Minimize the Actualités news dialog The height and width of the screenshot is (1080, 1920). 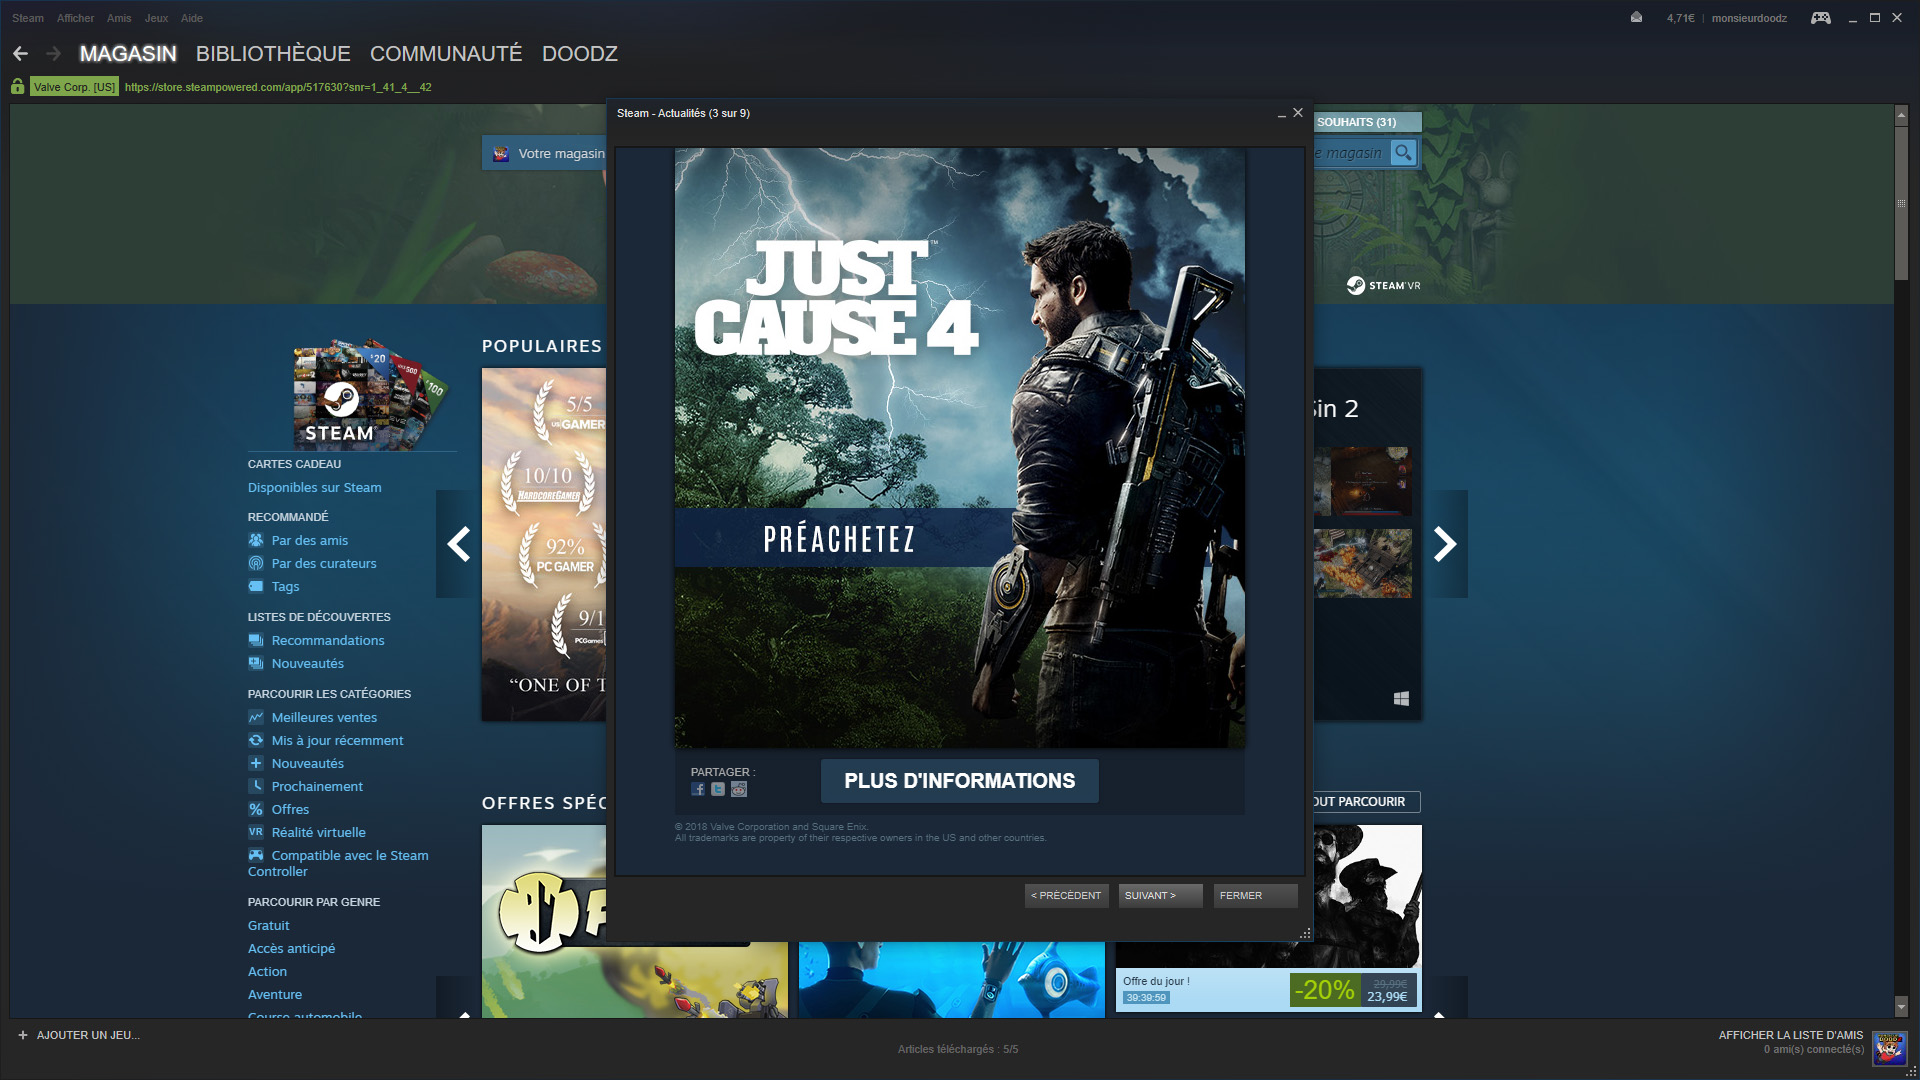[1281, 114]
